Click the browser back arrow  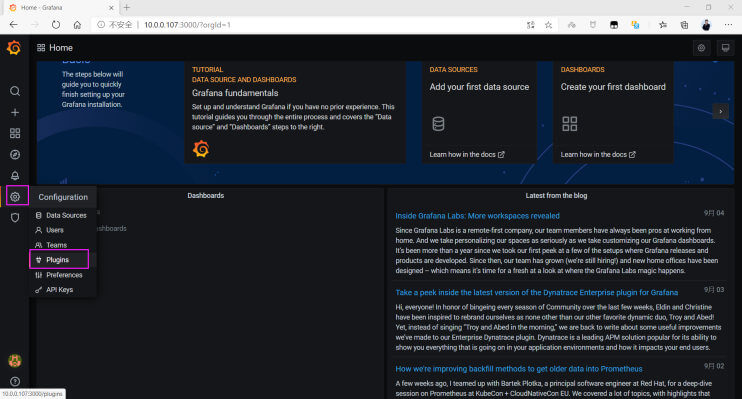[13, 25]
